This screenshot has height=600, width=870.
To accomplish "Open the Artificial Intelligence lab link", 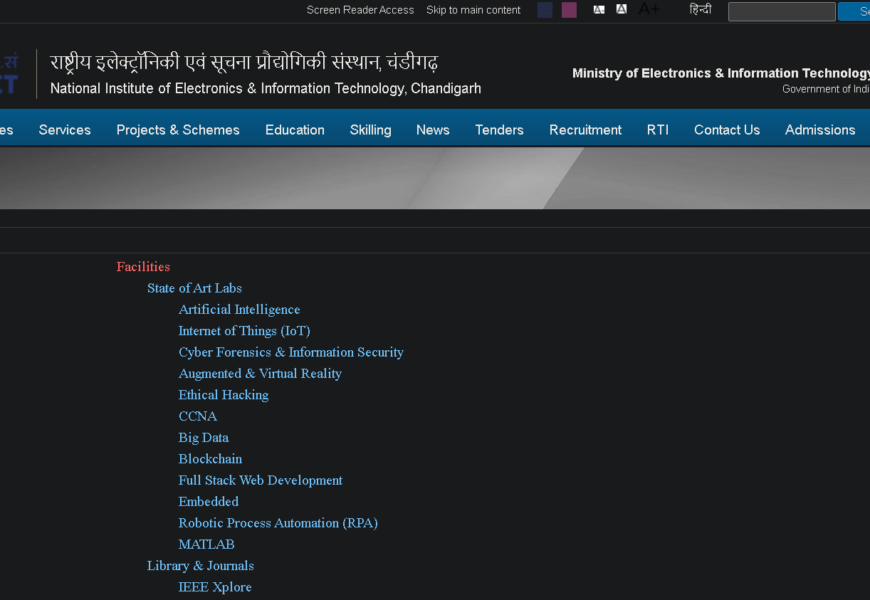I will click(x=239, y=310).
